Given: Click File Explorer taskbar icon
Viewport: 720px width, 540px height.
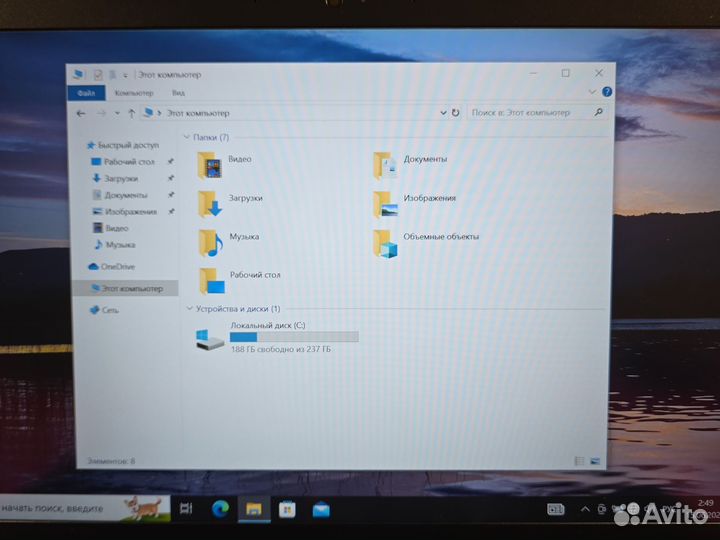Looking at the screenshot, I should (x=254, y=509).
